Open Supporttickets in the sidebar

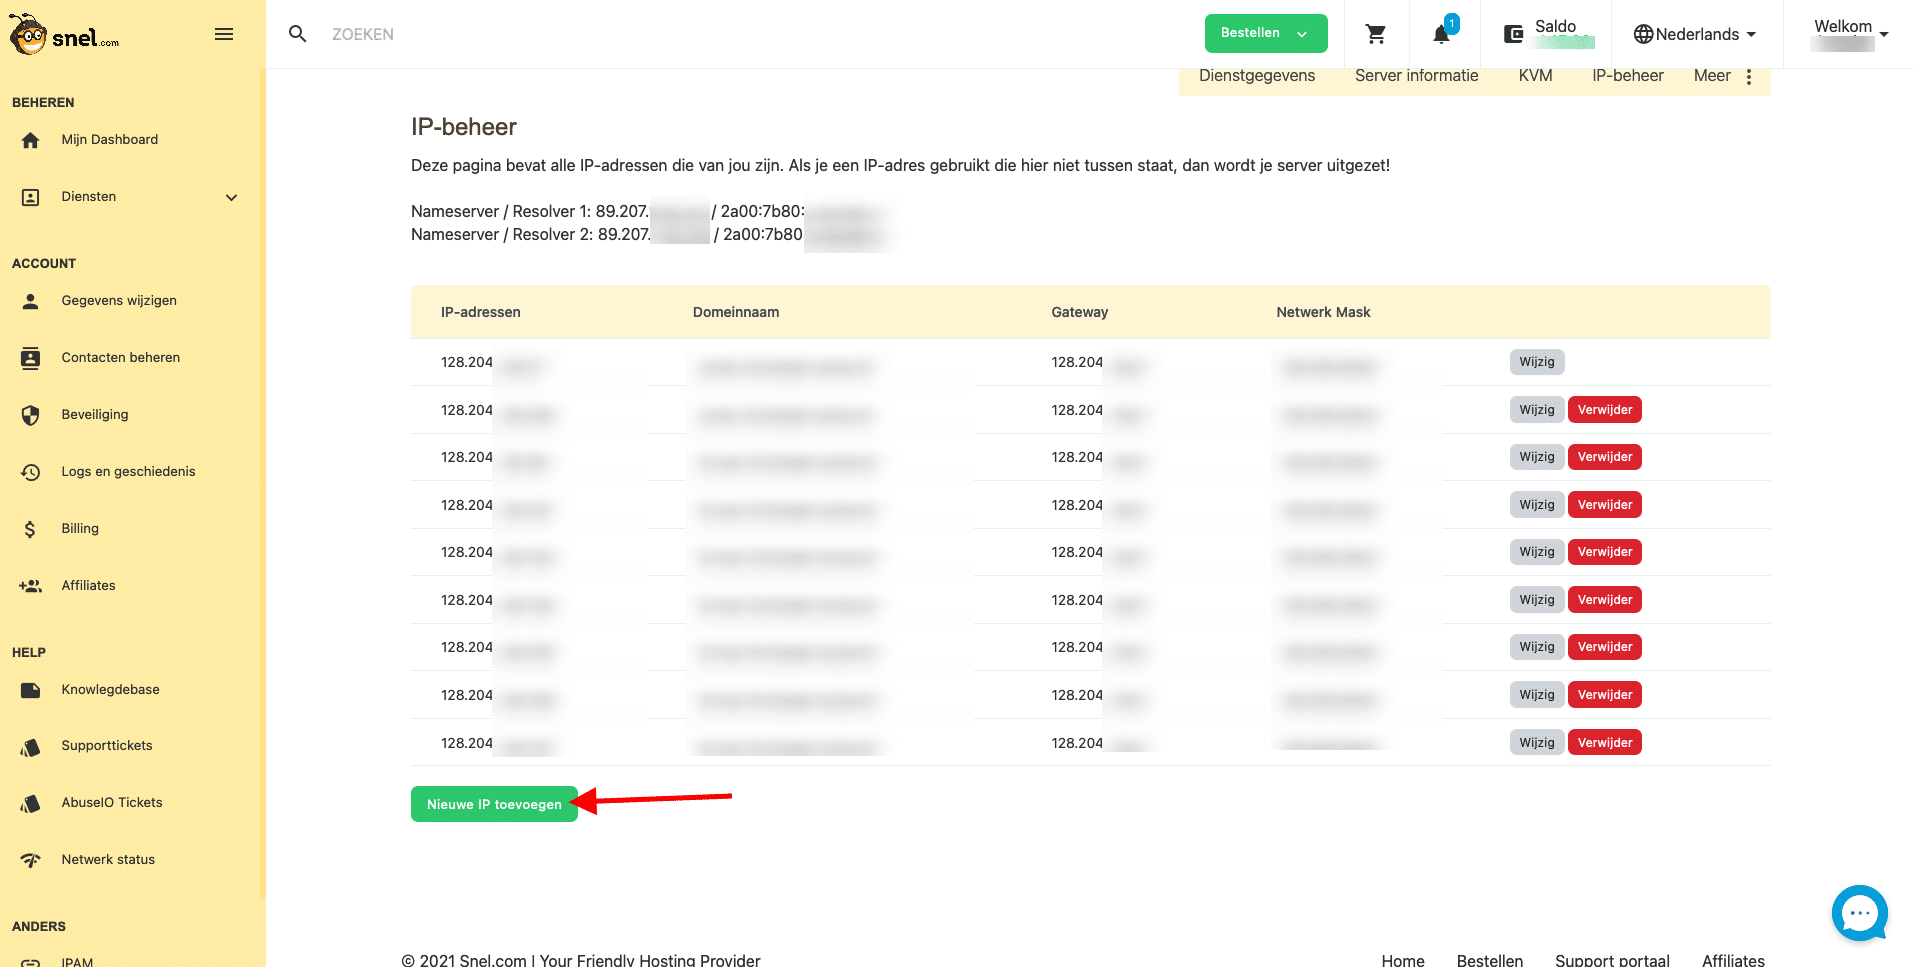pyautogui.click(x=107, y=746)
